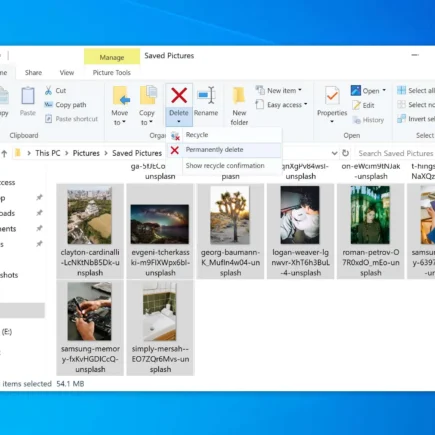Image resolution: width=435 pixels, height=435 pixels.
Task: Click the New folder icon
Action: coord(239,96)
